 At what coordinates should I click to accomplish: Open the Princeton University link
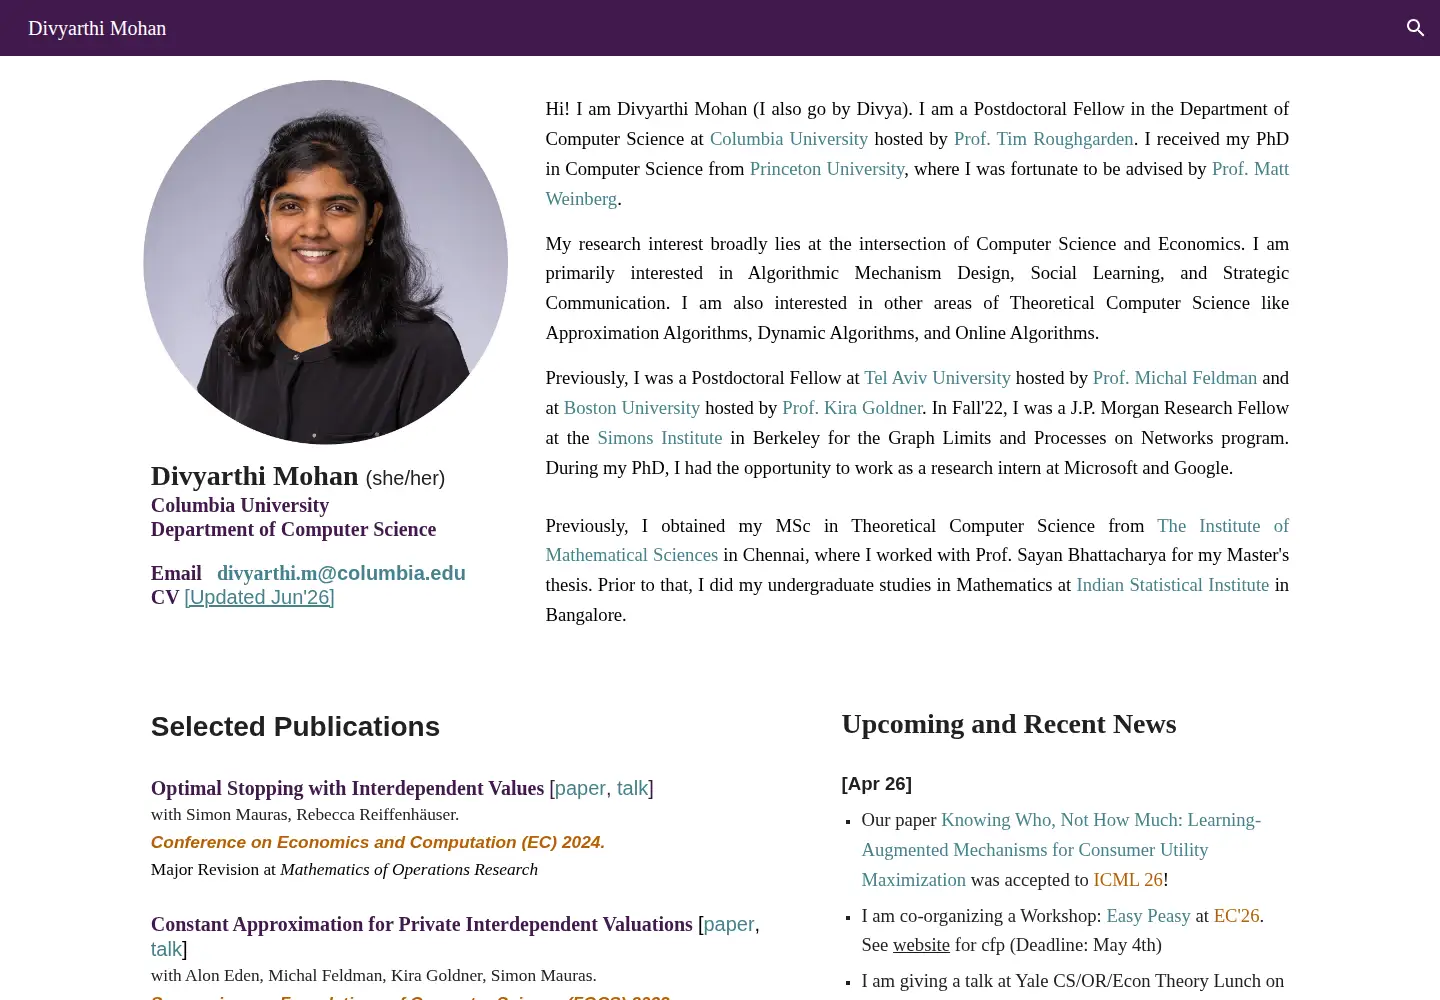click(x=827, y=169)
